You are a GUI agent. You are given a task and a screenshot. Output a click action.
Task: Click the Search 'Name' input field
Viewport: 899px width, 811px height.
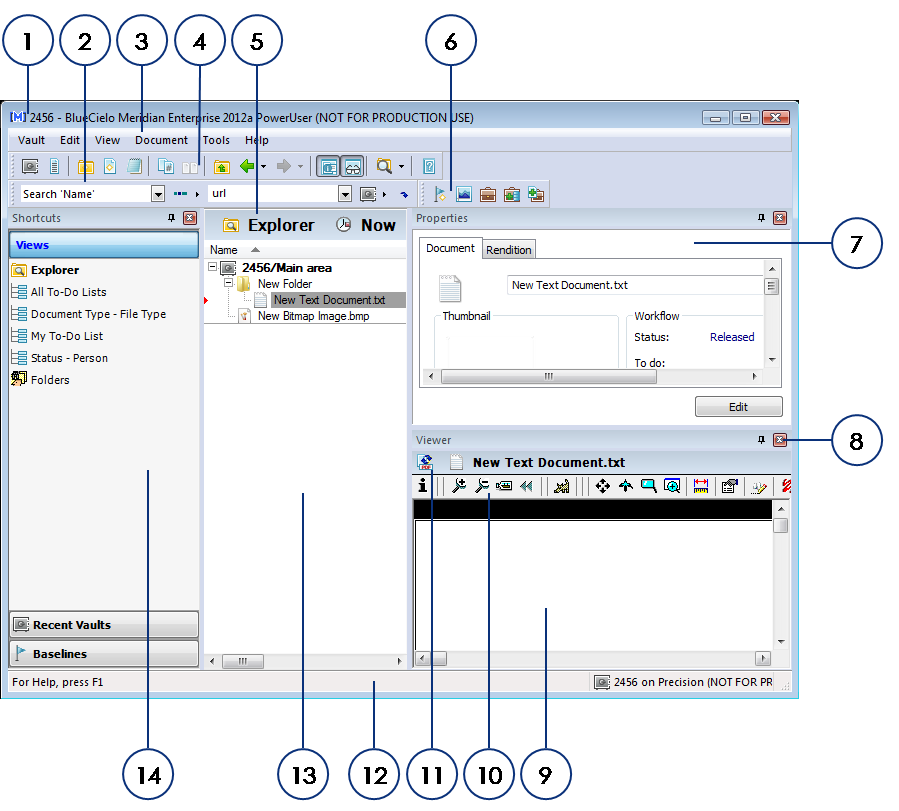tap(85, 194)
